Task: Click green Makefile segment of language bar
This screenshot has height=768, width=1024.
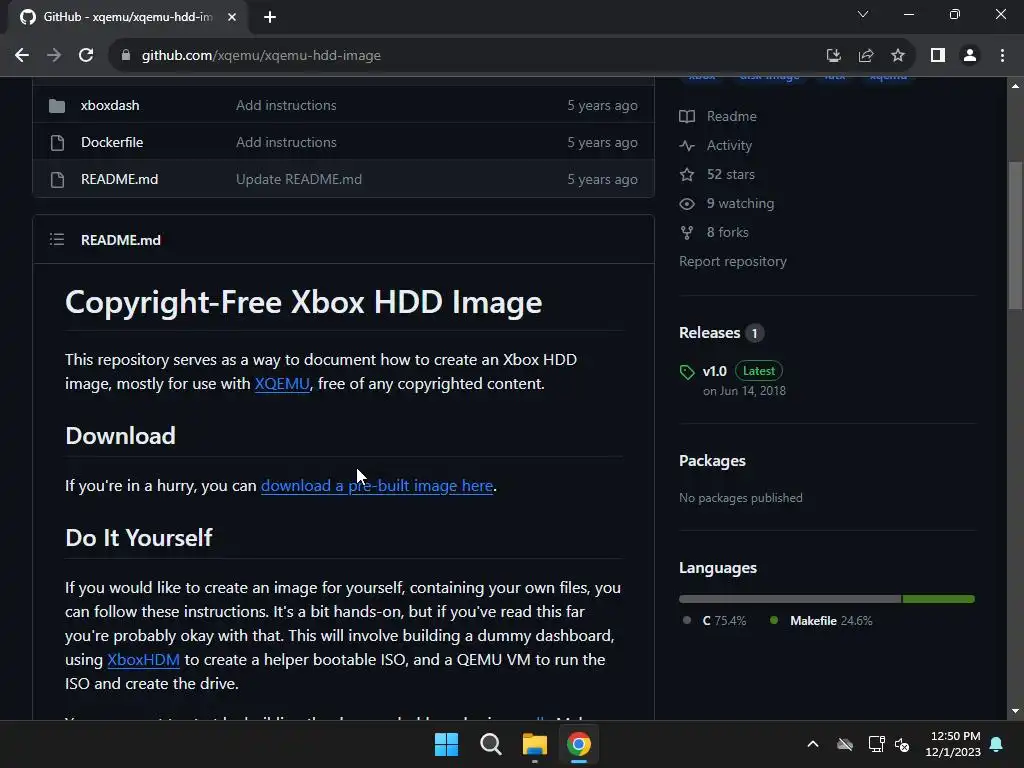Action: pyautogui.click(x=938, y=599)
